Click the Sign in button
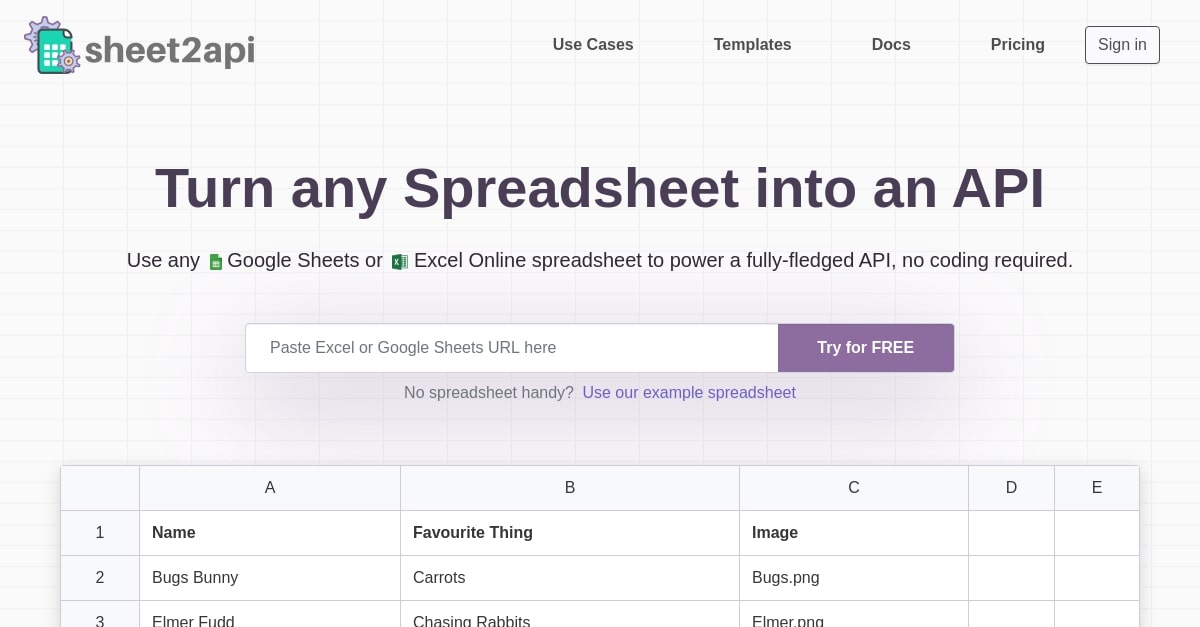 1122,45
